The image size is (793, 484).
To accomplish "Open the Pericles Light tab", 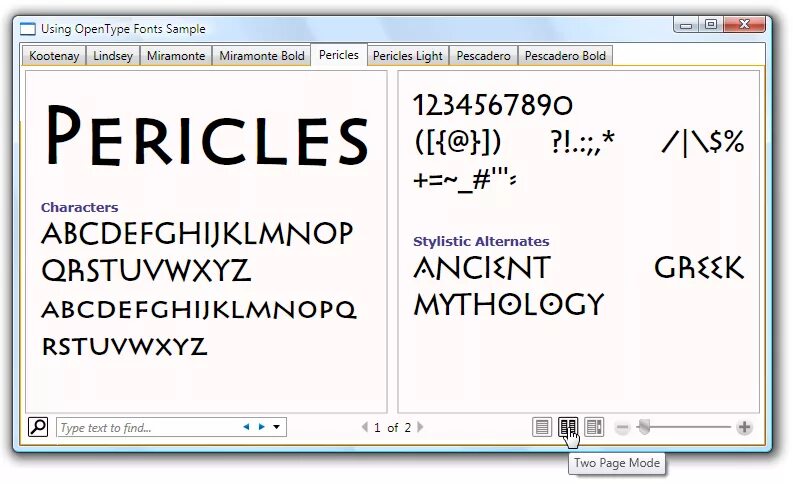I will click(x=408, y=56).
